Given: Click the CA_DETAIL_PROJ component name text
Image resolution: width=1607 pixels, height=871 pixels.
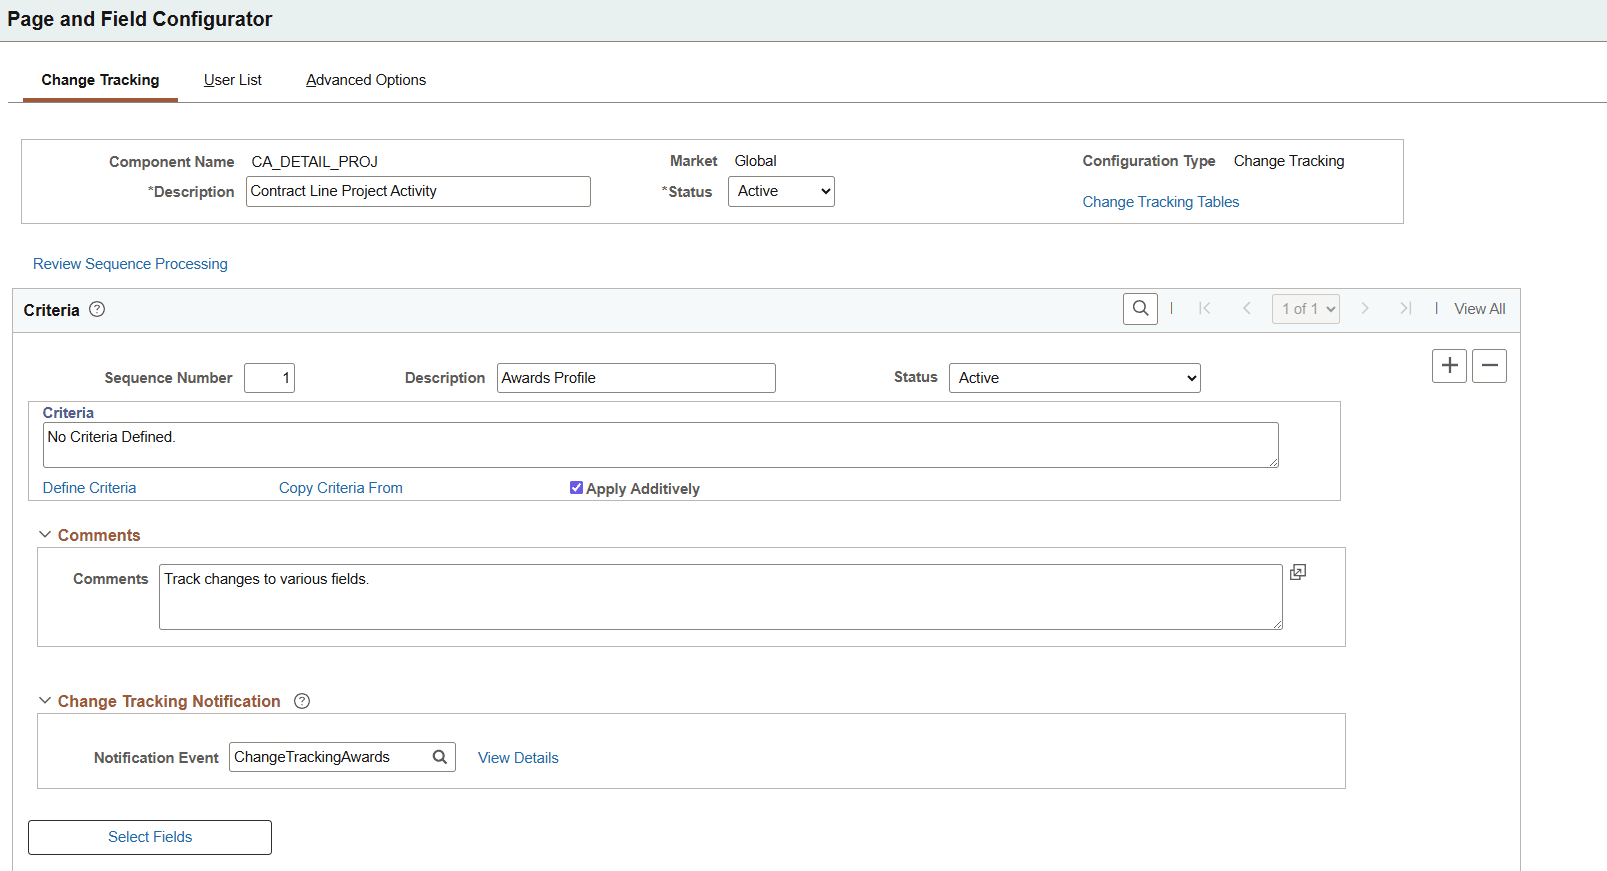Looking at the screenshot, I should tap(314, 162).
